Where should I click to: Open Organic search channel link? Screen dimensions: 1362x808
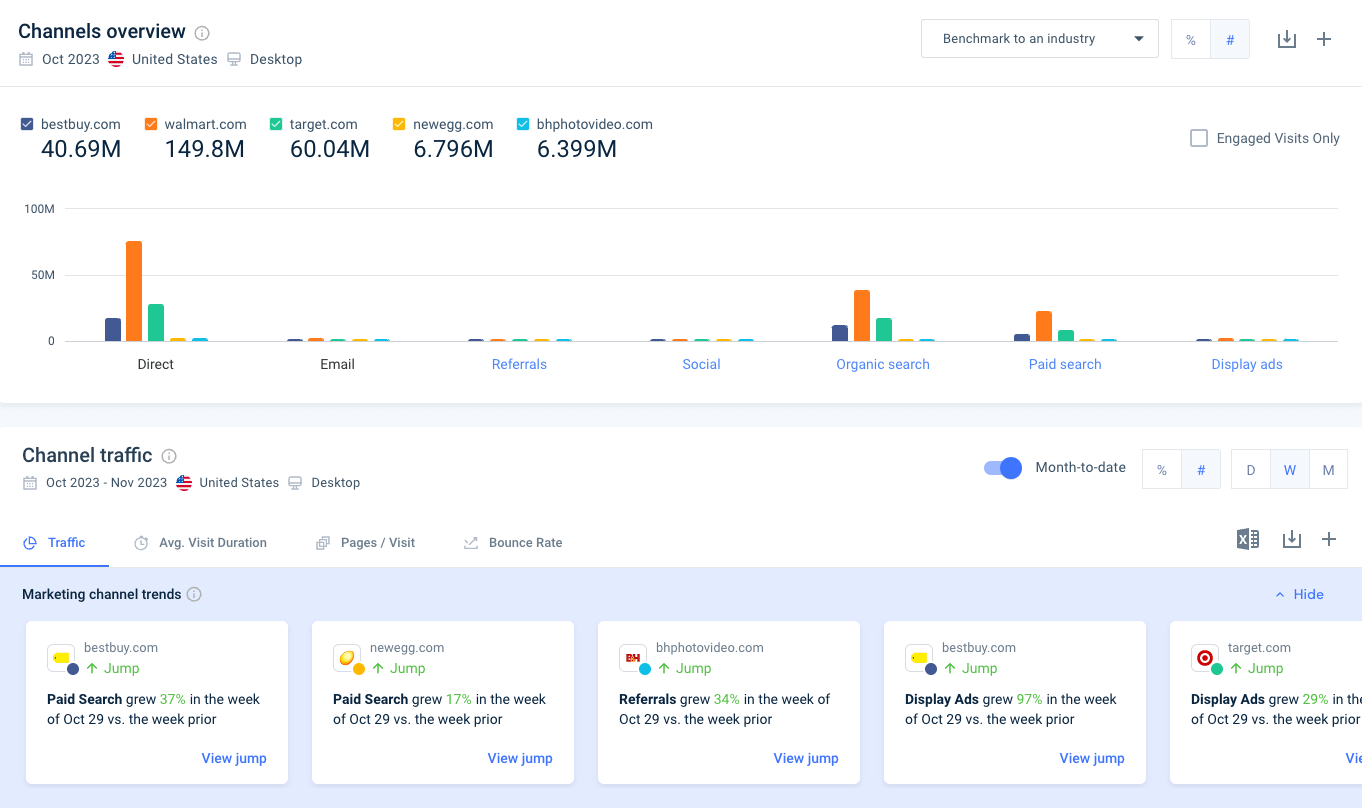tap(883, 364)
